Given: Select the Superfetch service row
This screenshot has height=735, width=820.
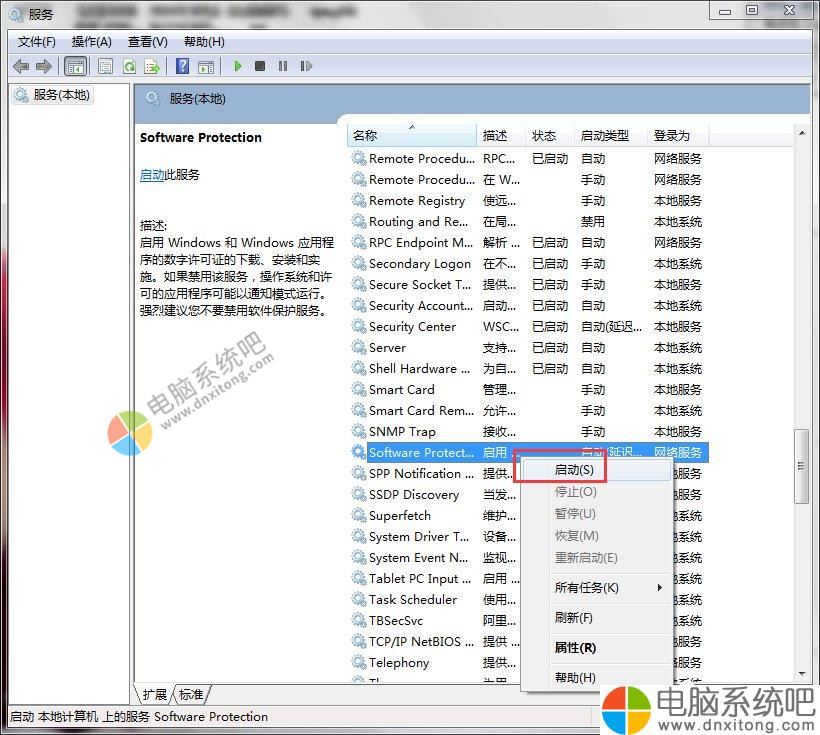Looking at the screenshot, I should pyautogui.click(x=435, y=516).
